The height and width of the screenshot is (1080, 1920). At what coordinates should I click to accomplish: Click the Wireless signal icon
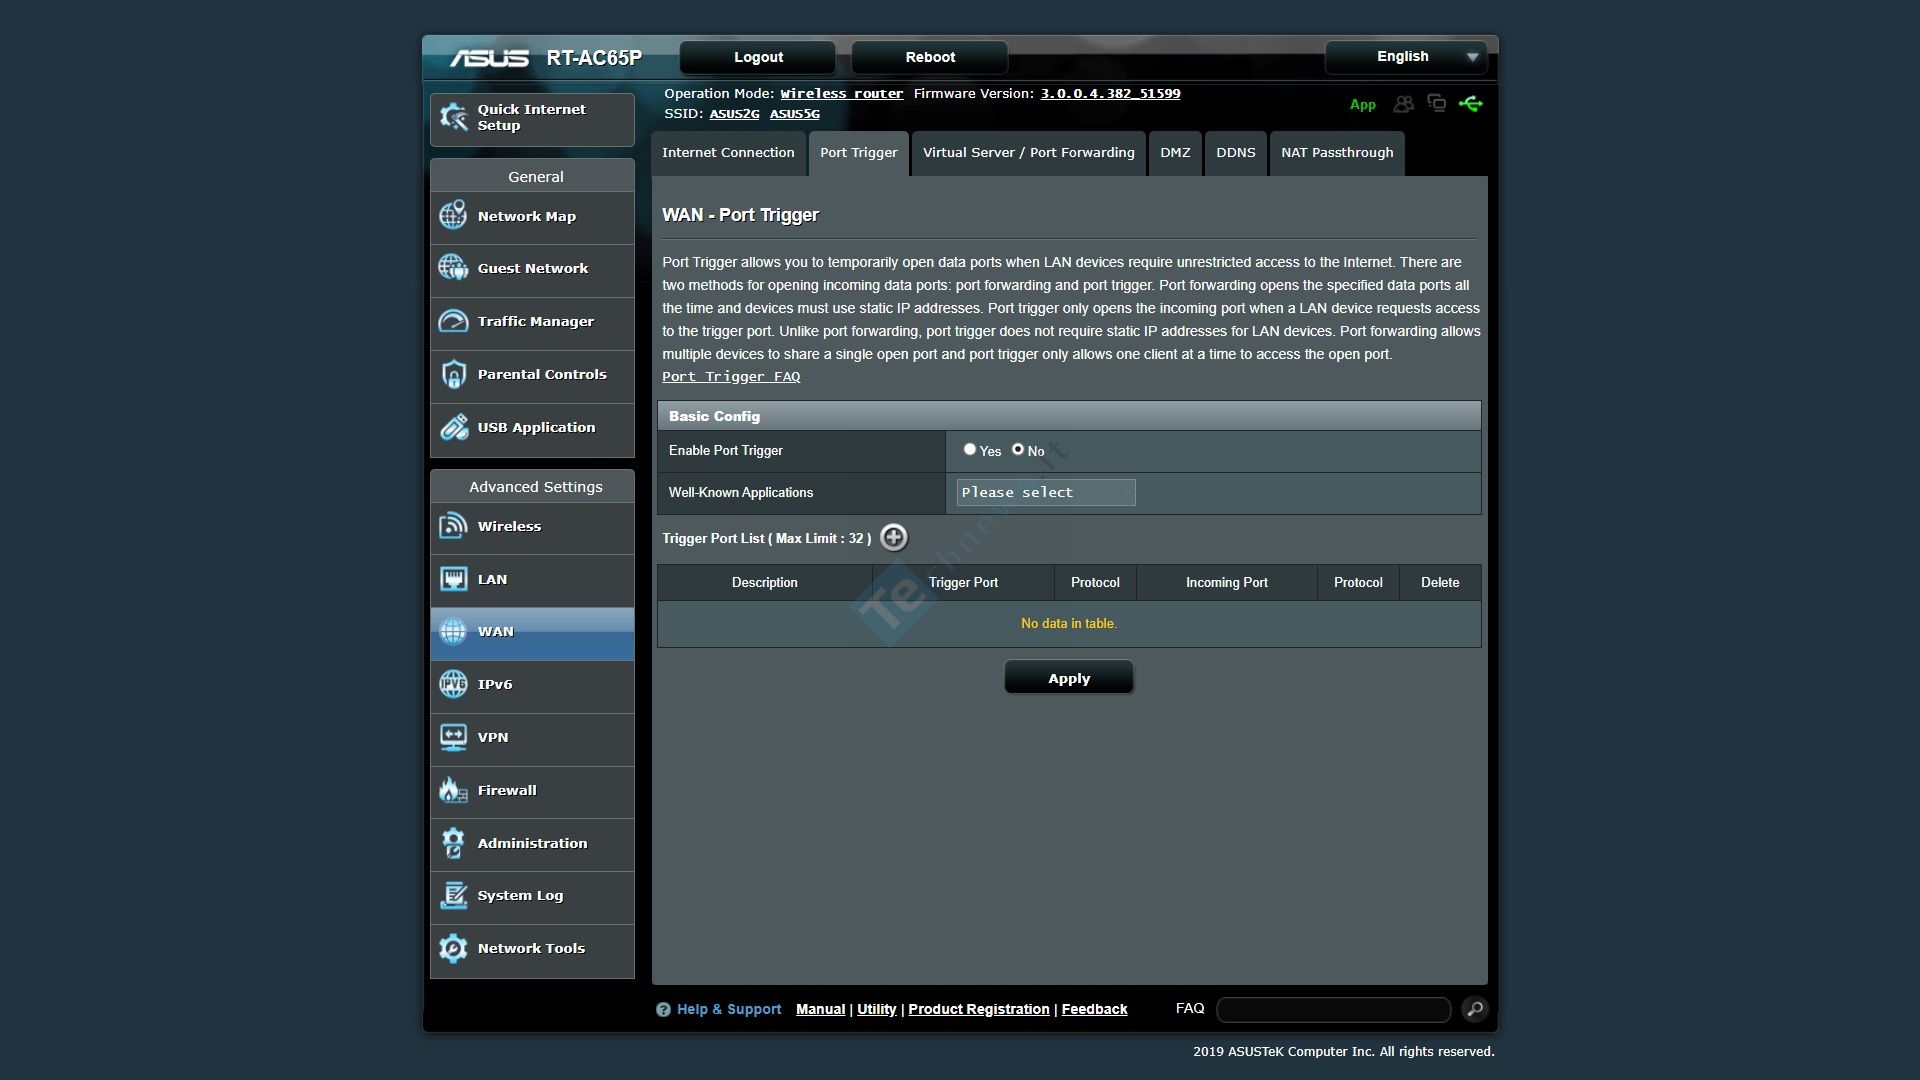coord(453,526)
